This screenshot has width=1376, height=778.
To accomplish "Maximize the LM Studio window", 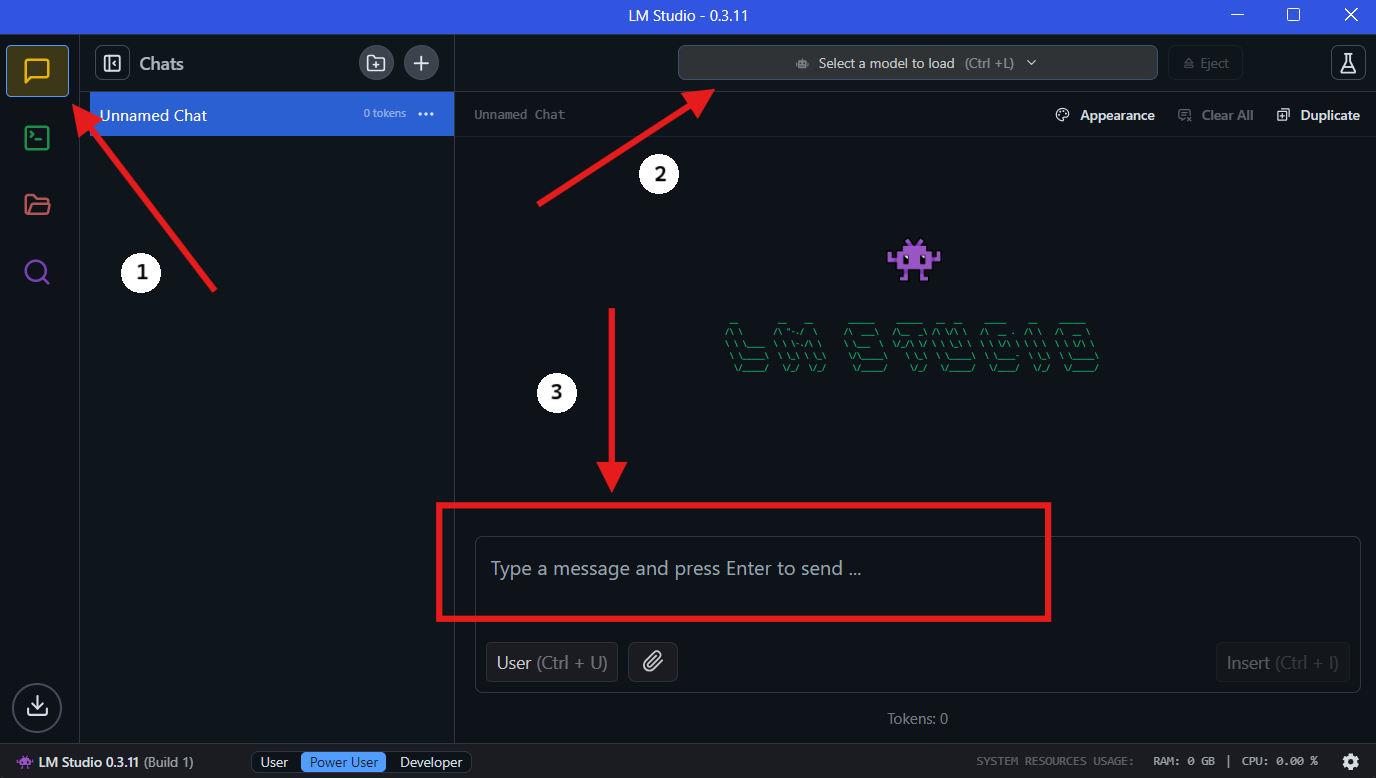I will [x=1293, y=15].
